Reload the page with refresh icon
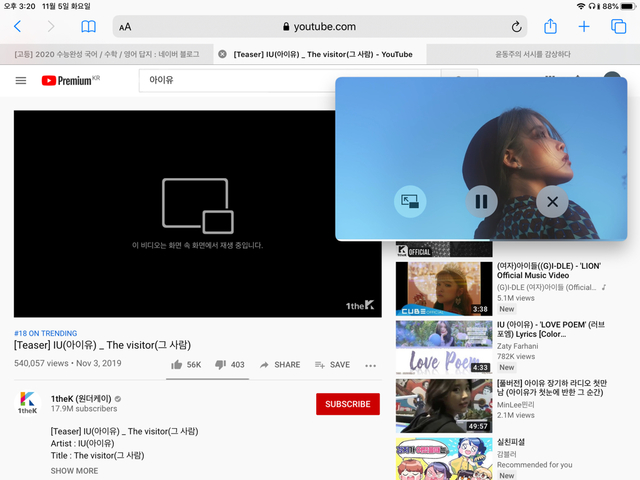Image resolution: width=640 pixels, height=480 pixels. click(517, 27)
